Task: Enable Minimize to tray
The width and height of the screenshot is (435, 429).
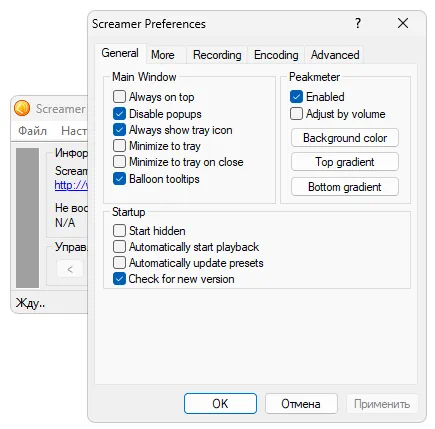Action: click(x=119, y=146)
